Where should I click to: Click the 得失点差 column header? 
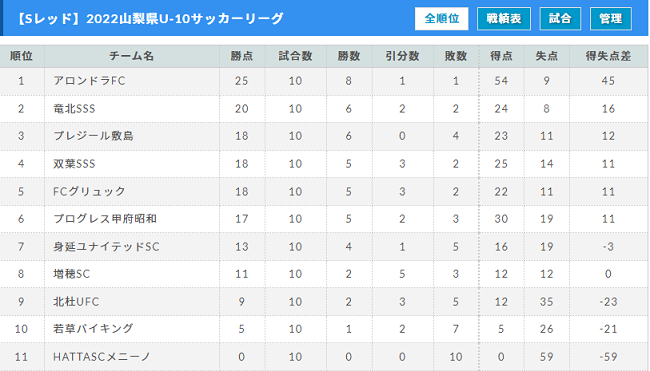point(608,56)
